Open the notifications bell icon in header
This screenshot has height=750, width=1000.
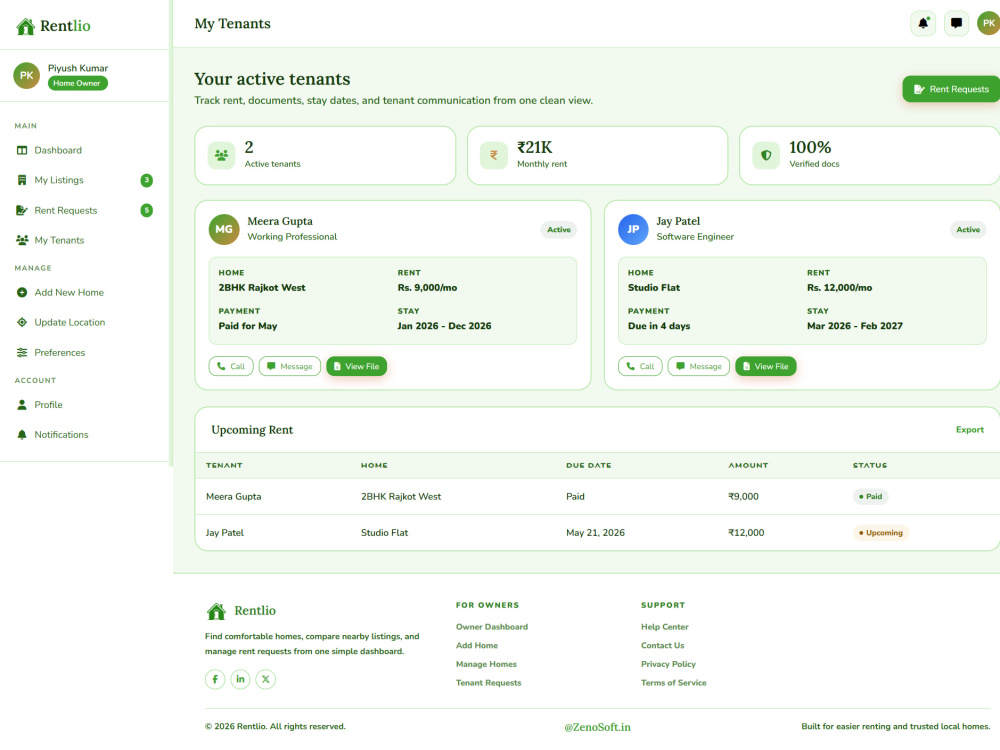coord(923,24)
